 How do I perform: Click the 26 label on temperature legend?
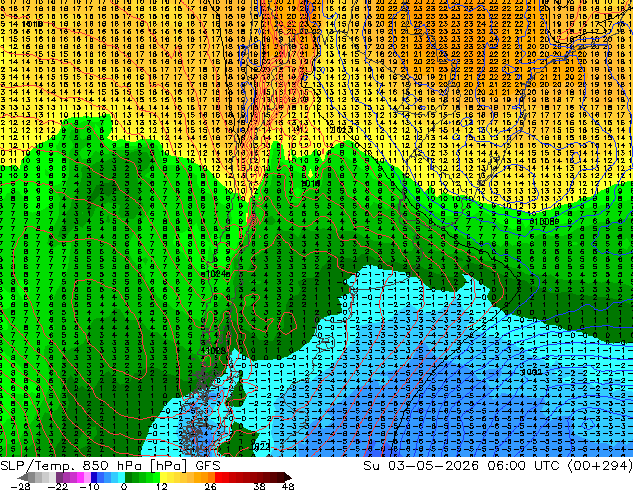point(210,486)
